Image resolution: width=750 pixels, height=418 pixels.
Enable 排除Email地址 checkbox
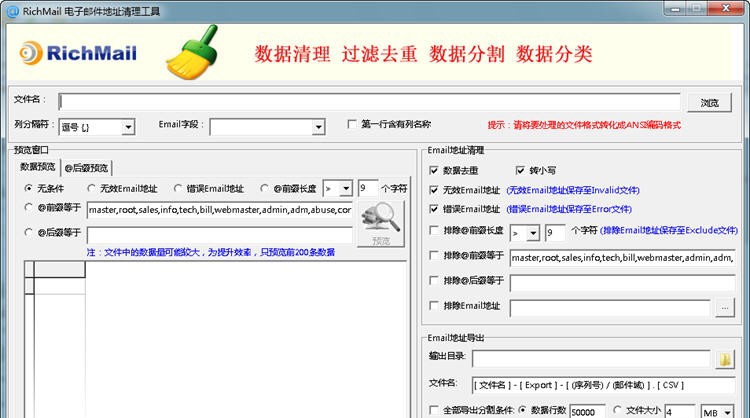pos(434,305)
